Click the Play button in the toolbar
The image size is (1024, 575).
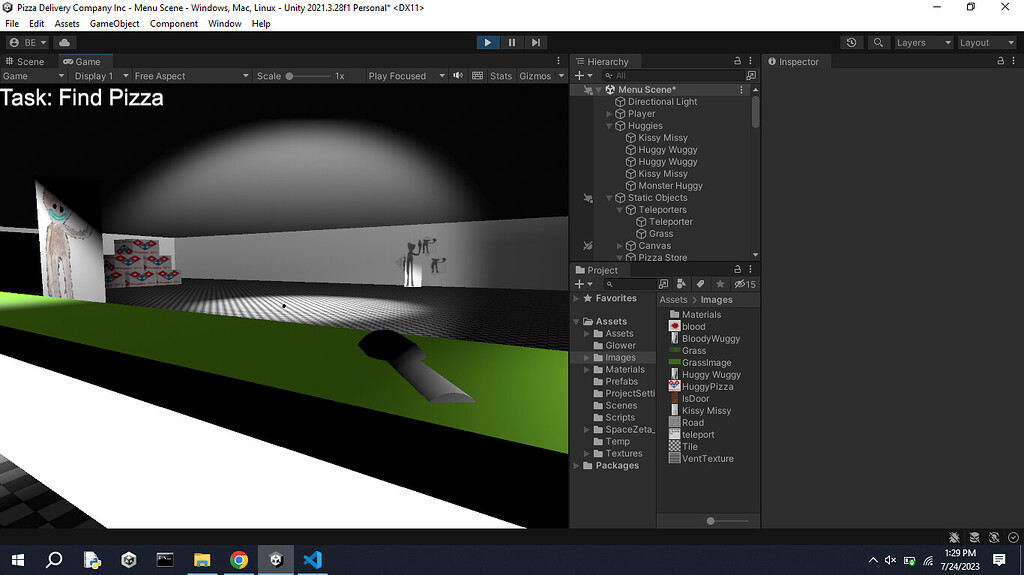pyautogui.click(x=487, y=42)
